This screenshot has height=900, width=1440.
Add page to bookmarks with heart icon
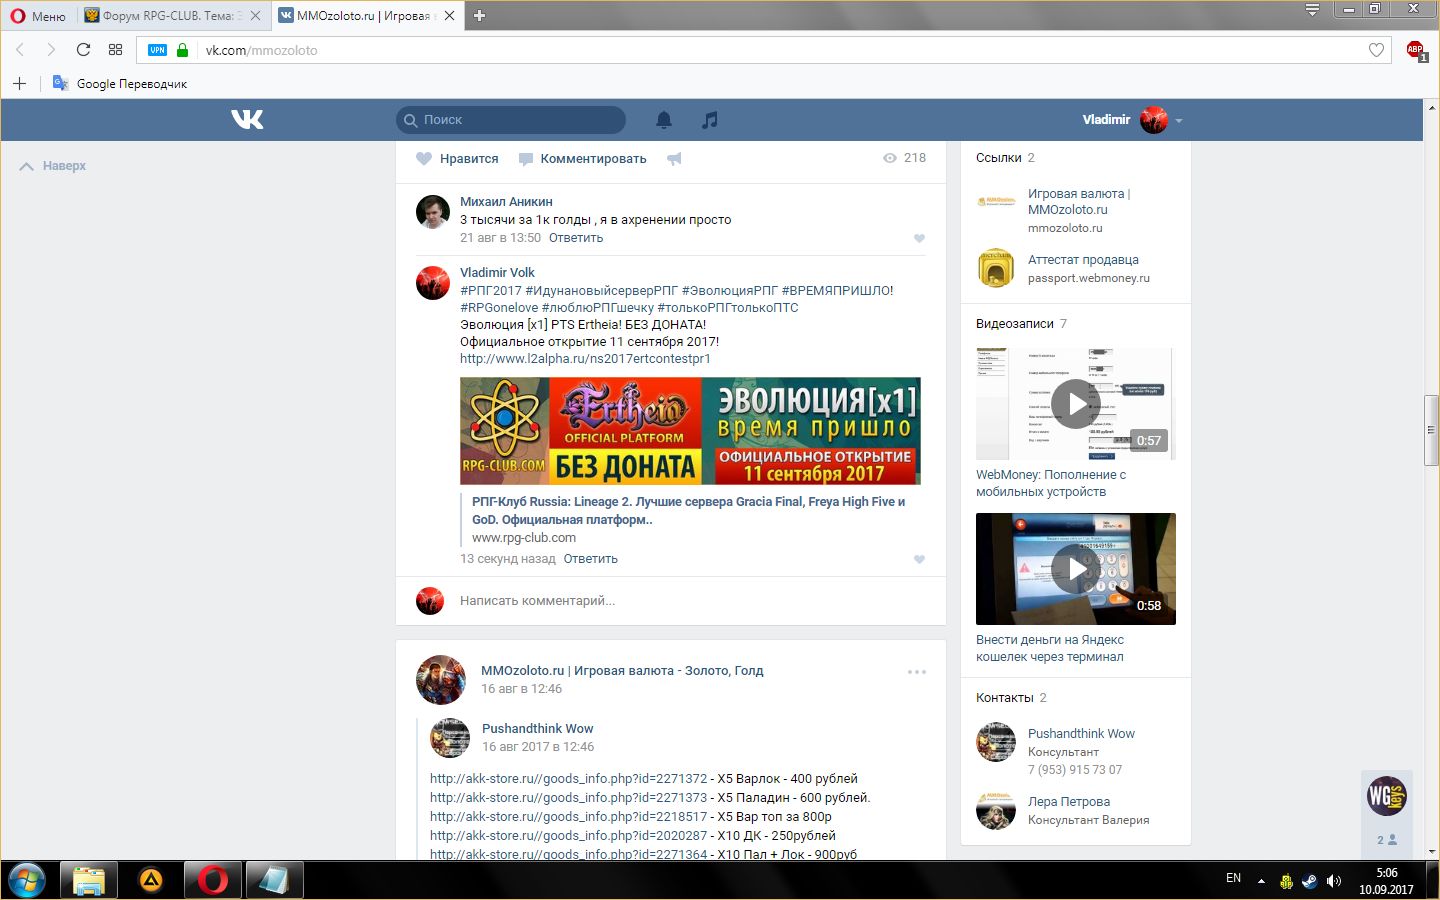pos(1376,50)
